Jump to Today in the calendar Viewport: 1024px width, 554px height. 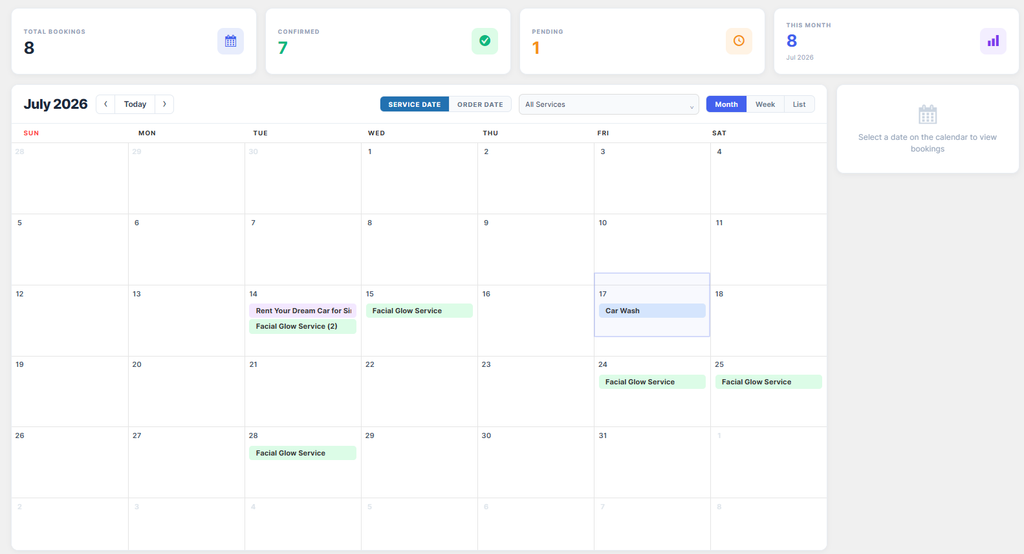(135, 104)
